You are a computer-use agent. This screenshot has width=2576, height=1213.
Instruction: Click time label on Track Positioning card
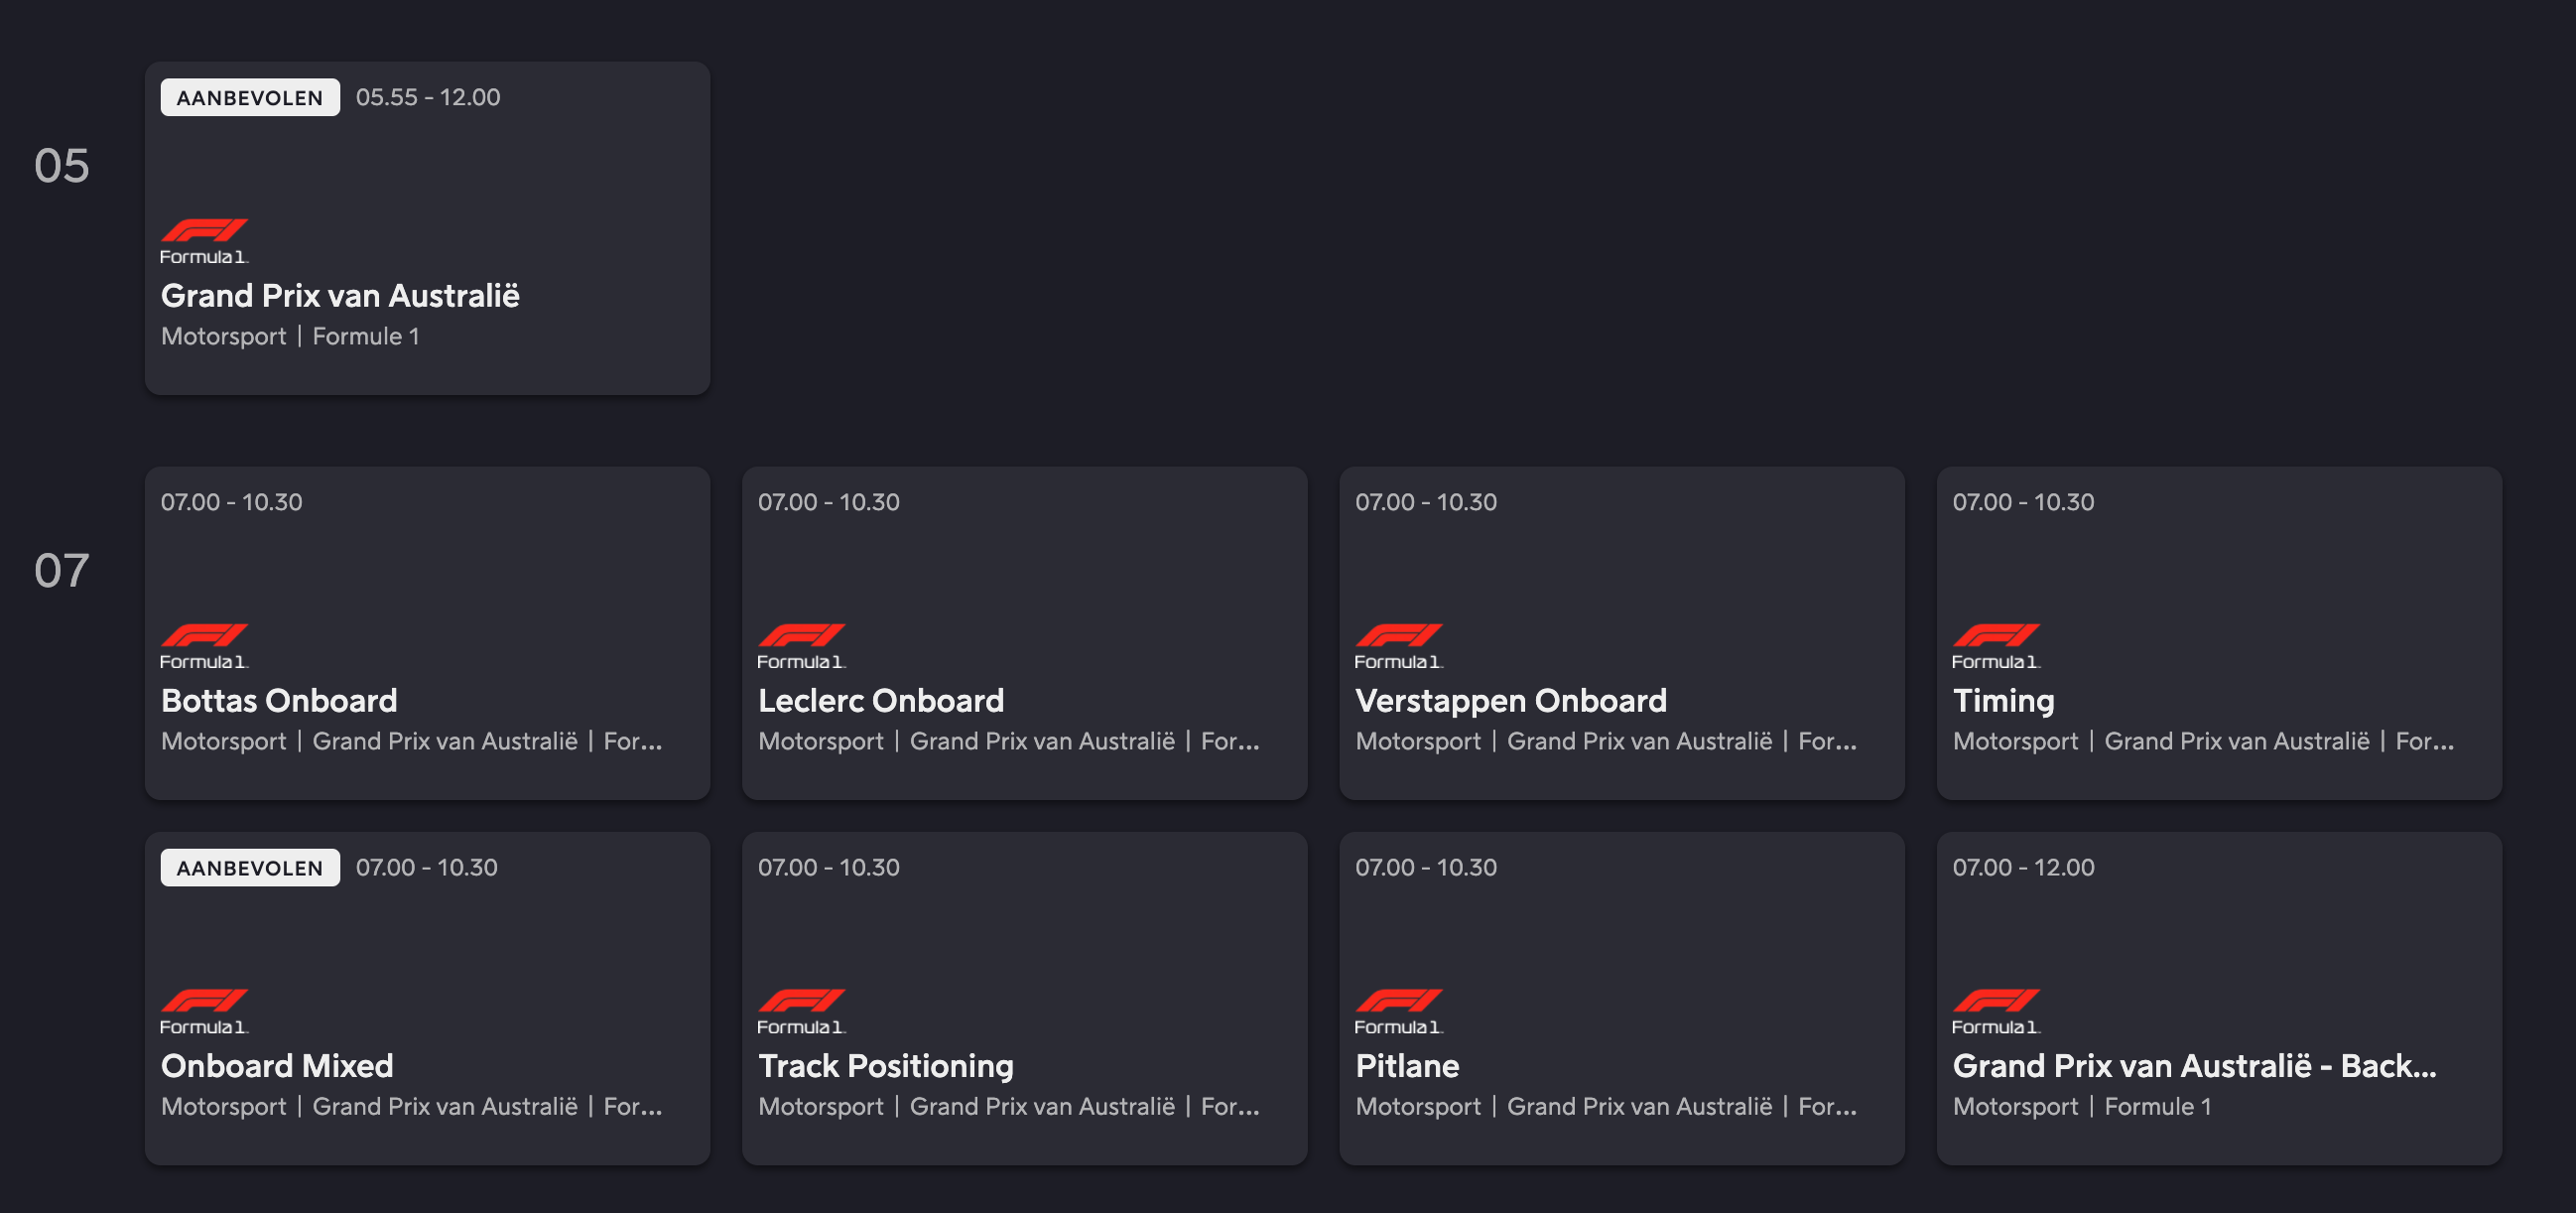[828, 867]
